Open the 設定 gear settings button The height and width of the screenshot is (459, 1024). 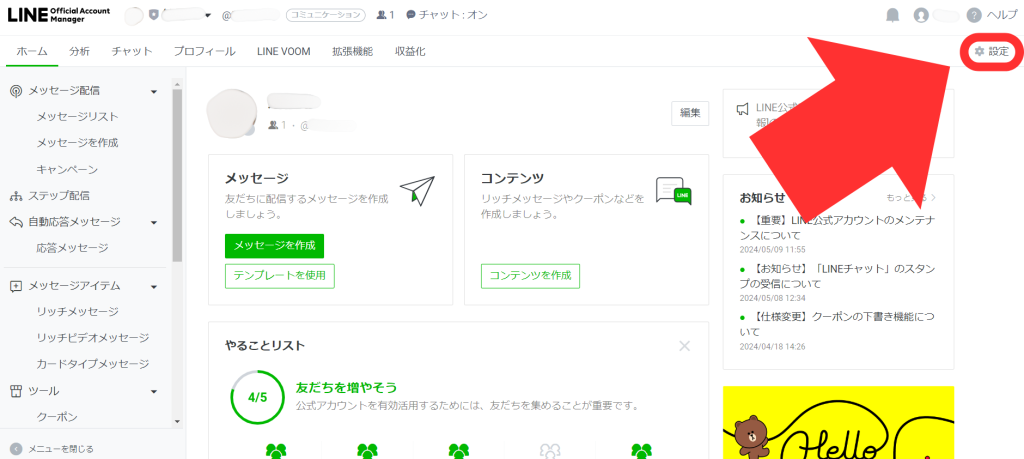[x=991, y=52]
